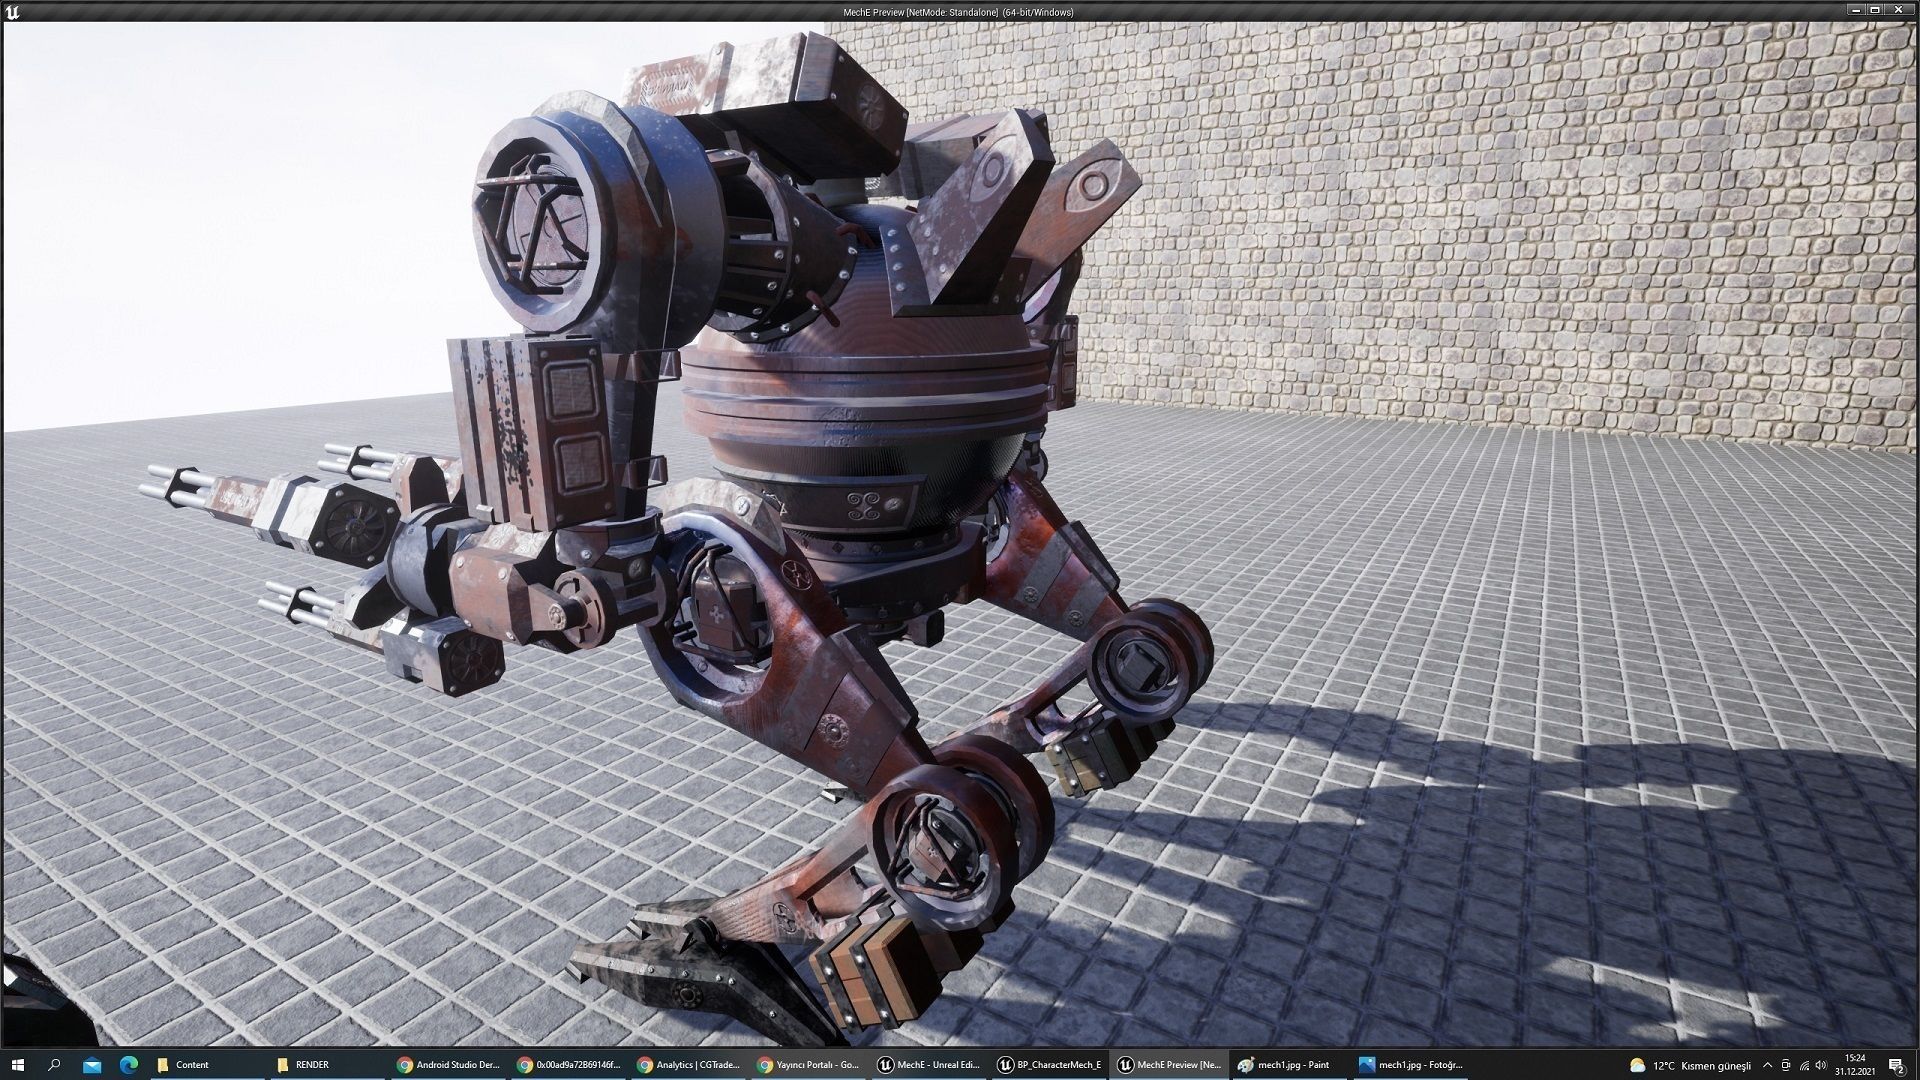1920x1080 pixels.
Task: Launch Microsoft Edge from the taskbar
Action: 128,1064
